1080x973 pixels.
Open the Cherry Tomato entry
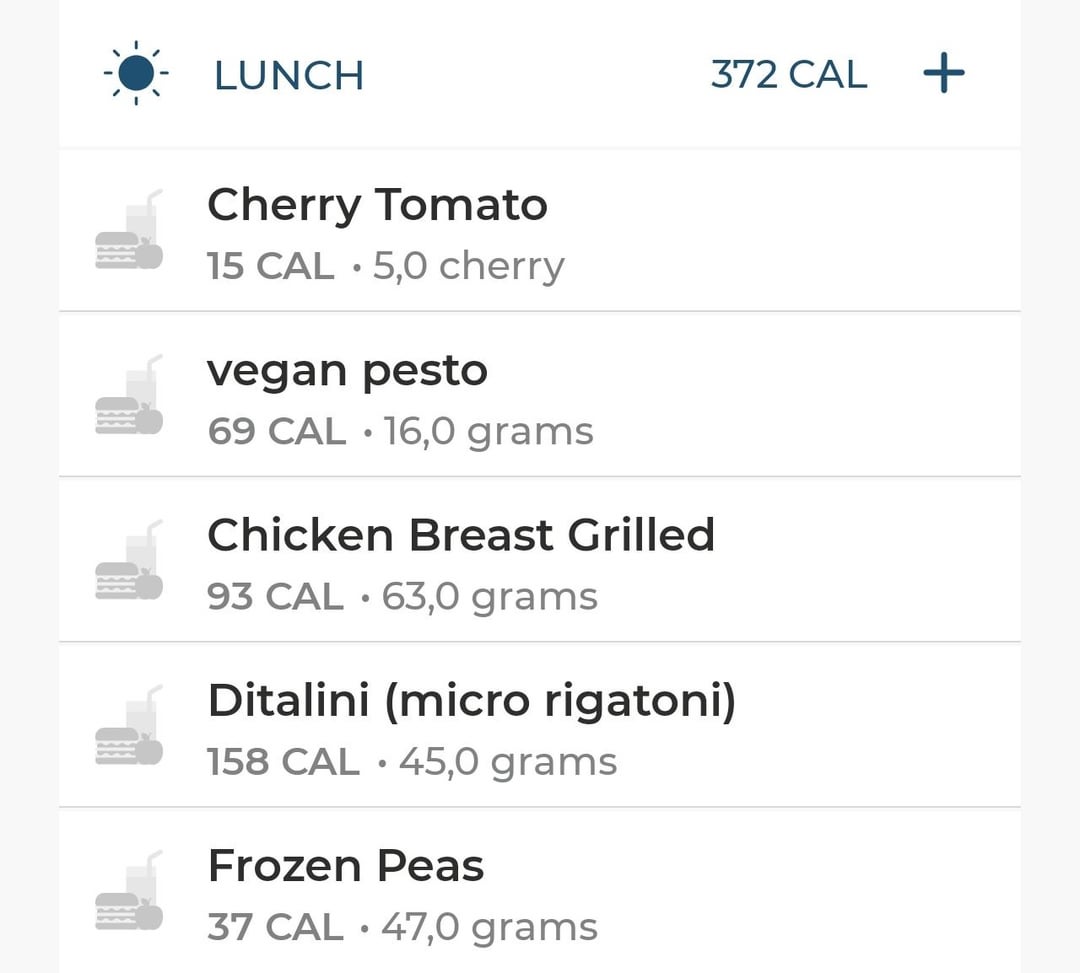[x=540, y=230]
